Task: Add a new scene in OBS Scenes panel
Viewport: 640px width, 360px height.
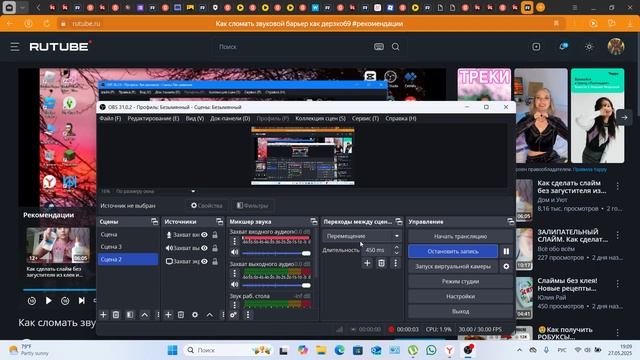Action: [103, 315]
